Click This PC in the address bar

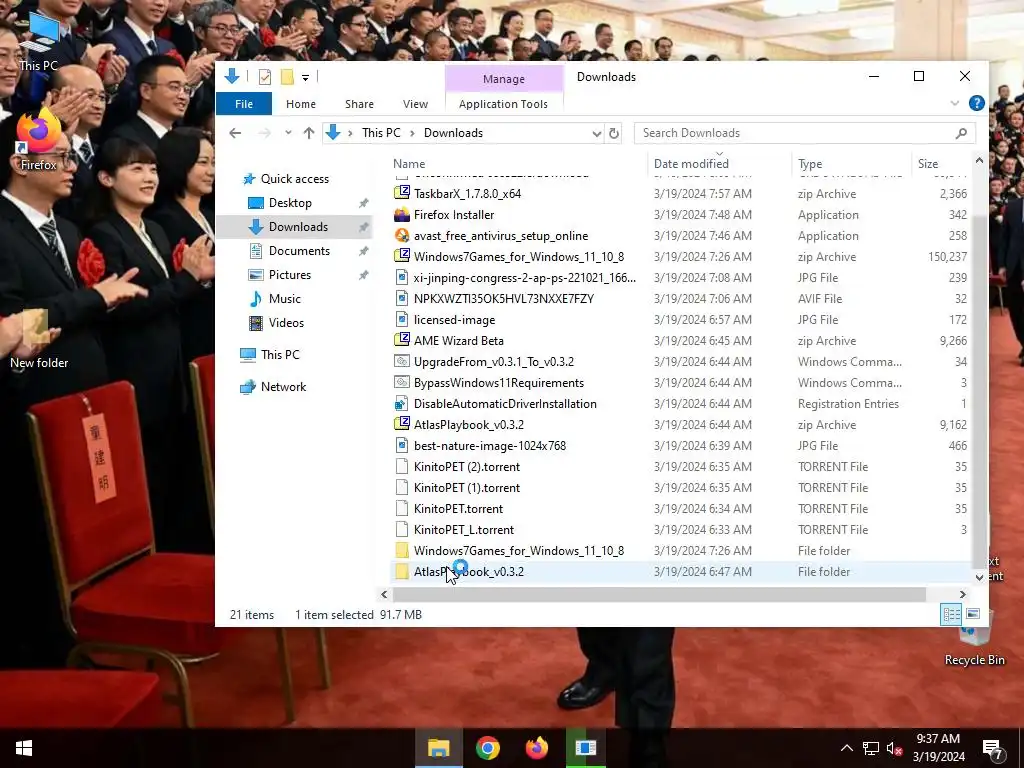point(381,133)
